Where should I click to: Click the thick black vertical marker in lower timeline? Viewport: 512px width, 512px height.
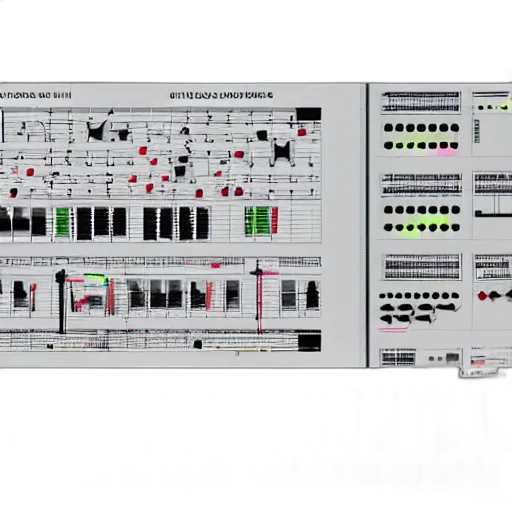coord(61,301)
